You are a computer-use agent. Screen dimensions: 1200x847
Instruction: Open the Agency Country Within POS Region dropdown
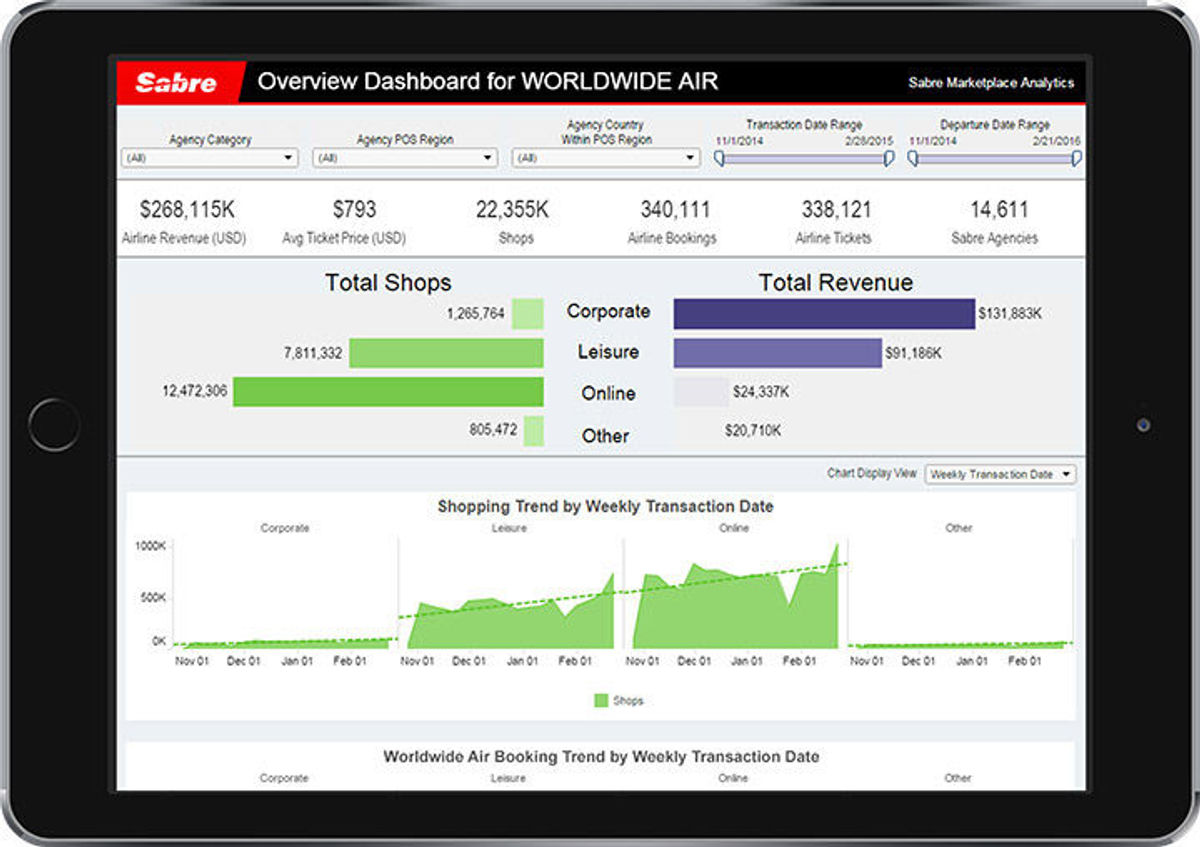coord(603,157)
